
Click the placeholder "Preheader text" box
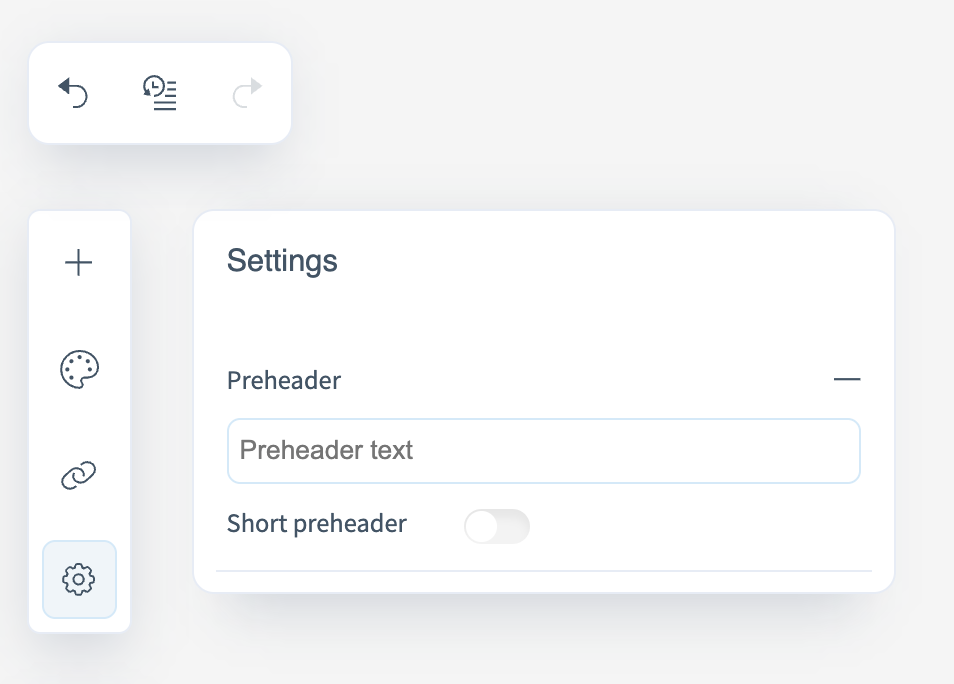(x=543, y=451)
